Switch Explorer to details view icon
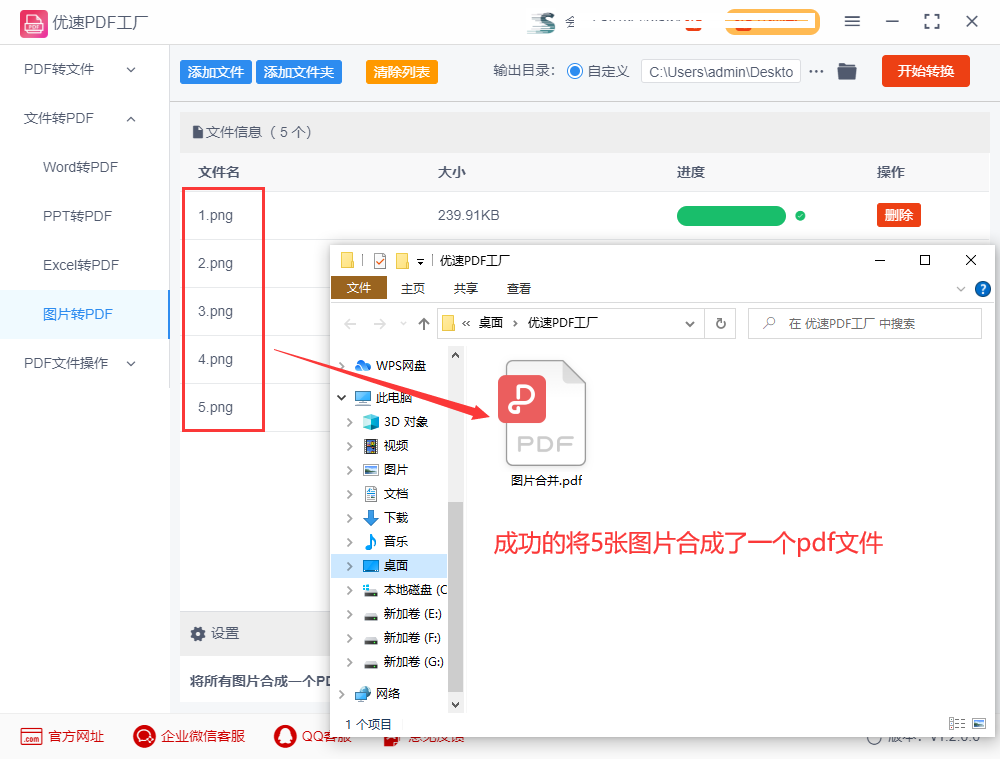 click(x=957, y=724)
